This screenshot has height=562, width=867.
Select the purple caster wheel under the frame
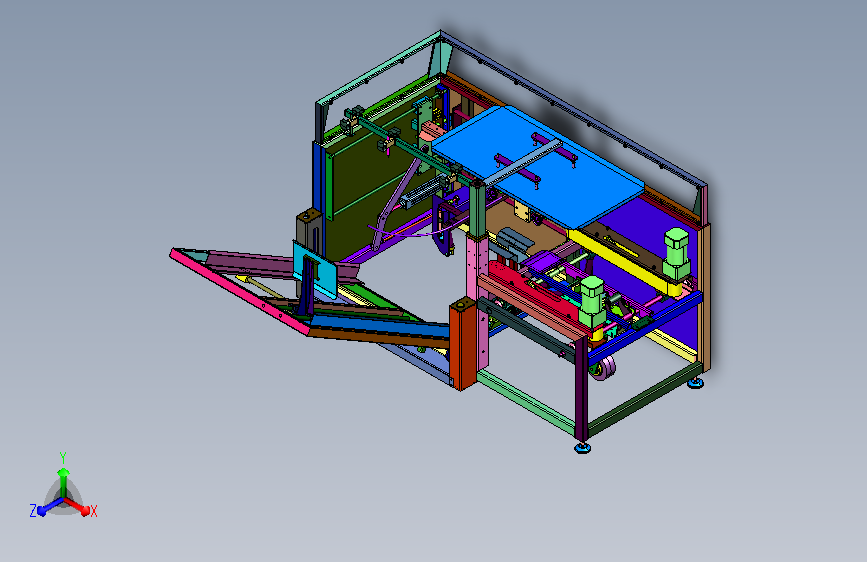[603, 368]
